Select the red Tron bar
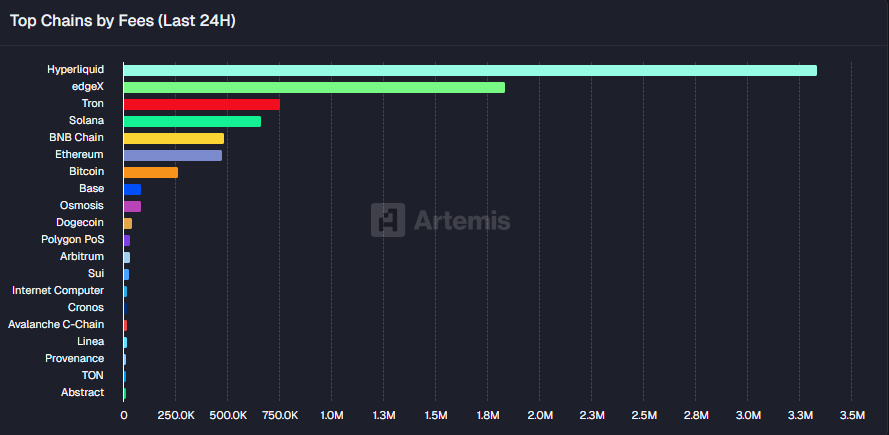Screen dimensions: 889x435 [x=201, y=104]
